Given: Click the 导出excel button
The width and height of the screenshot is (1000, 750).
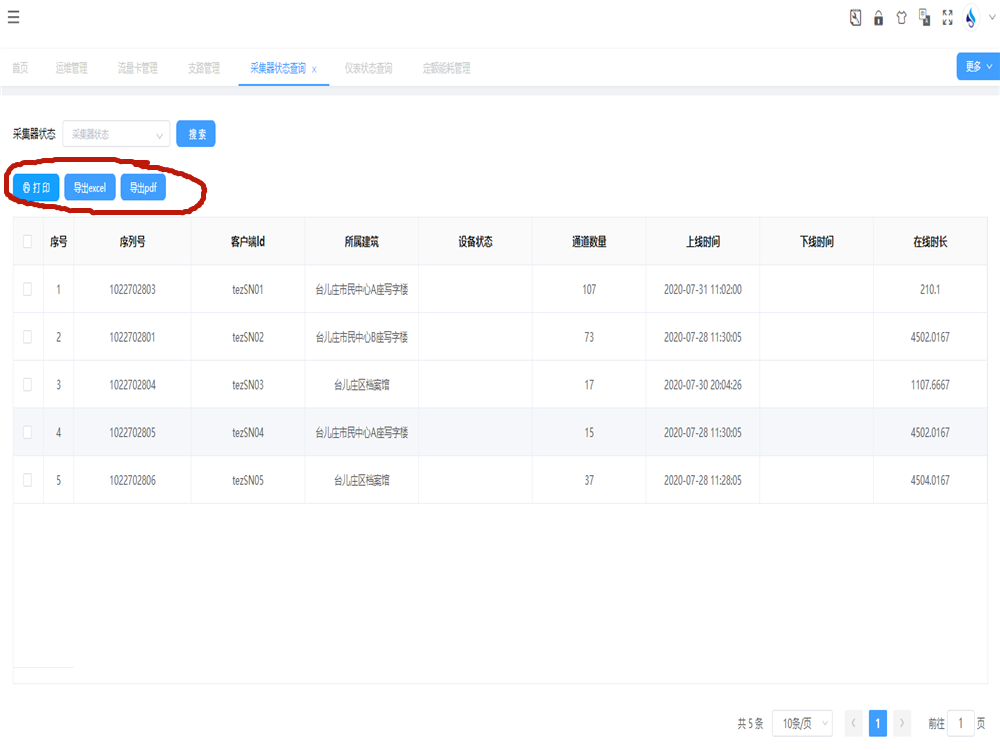Looking at the screenshot, I should tap(90, 188).
